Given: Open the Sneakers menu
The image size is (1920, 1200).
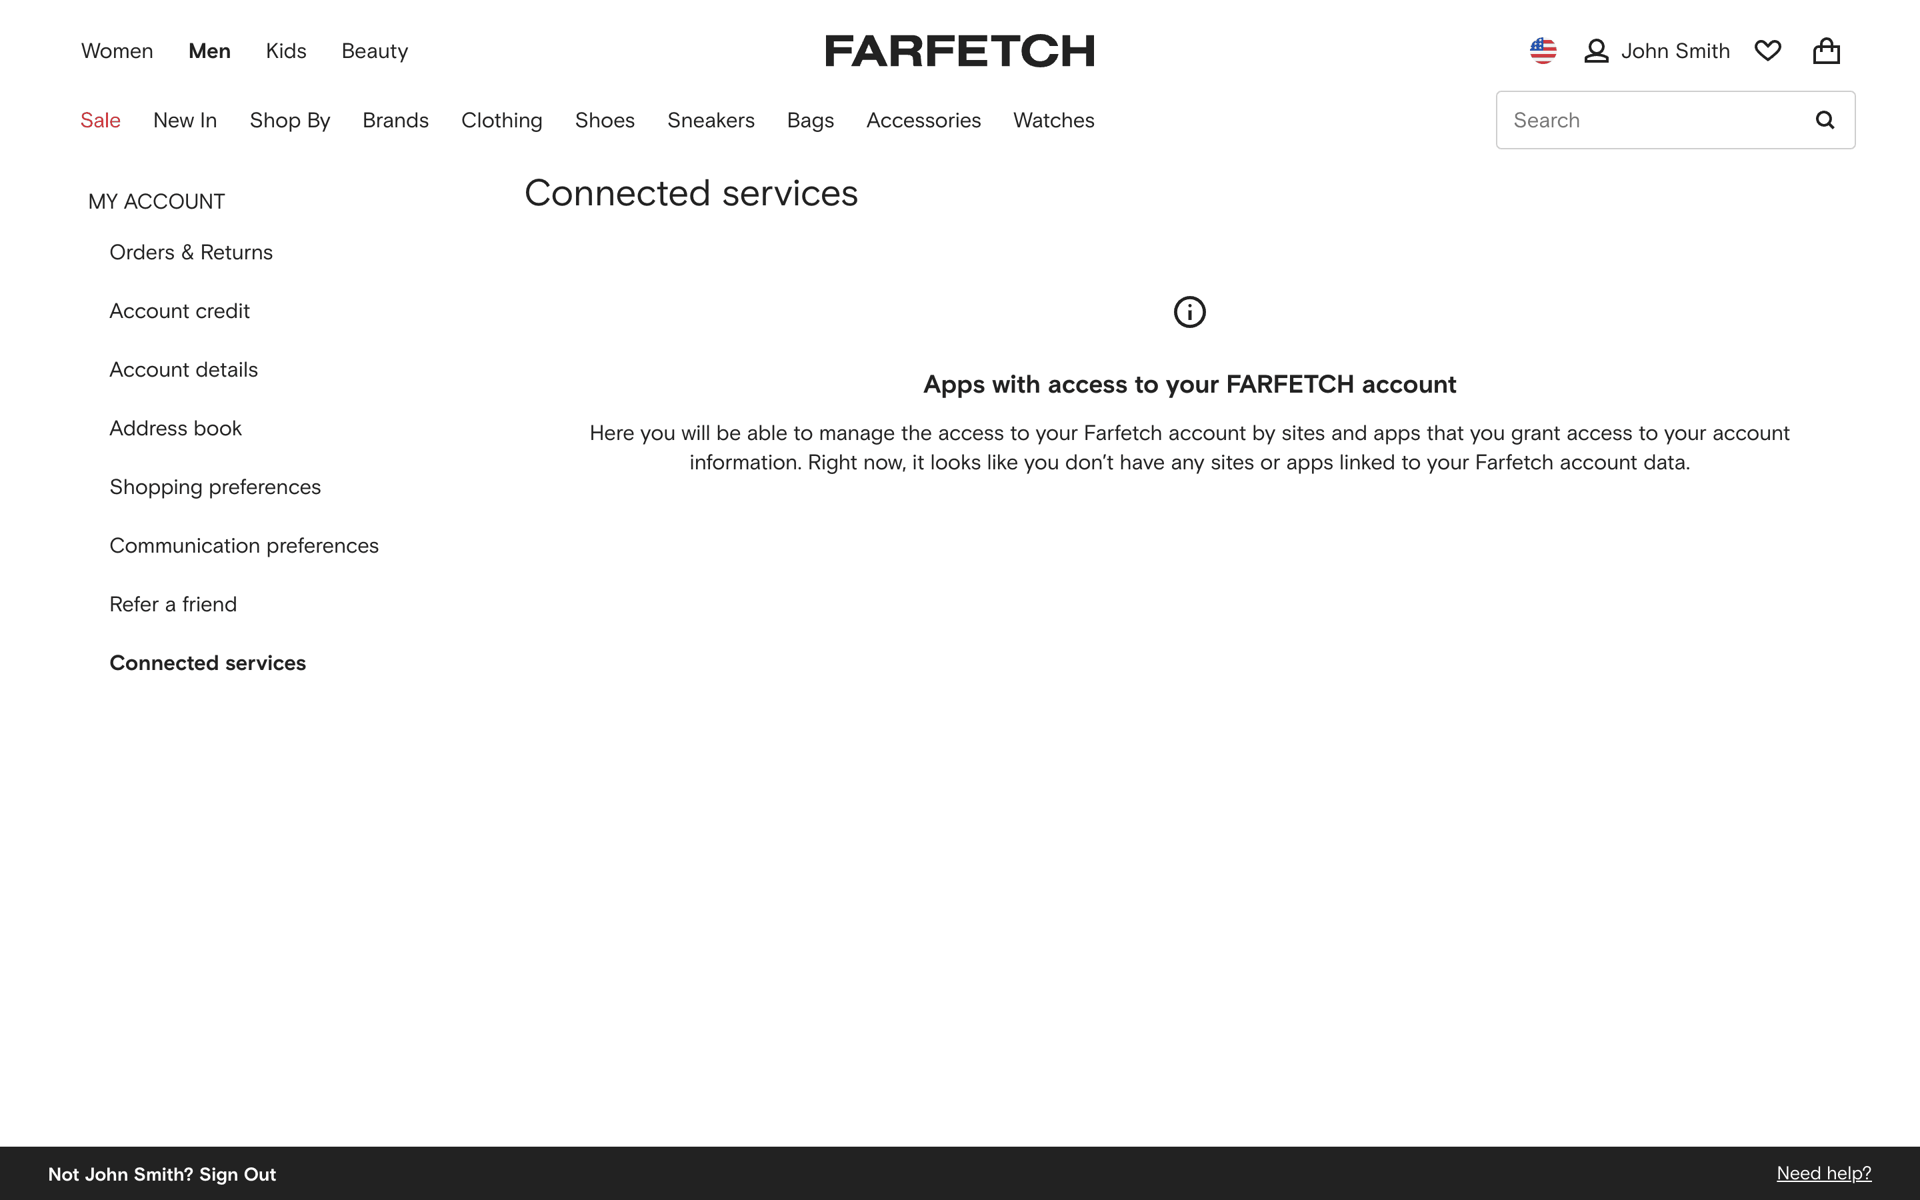Looking at the screenshot, I should click(711, 120).
